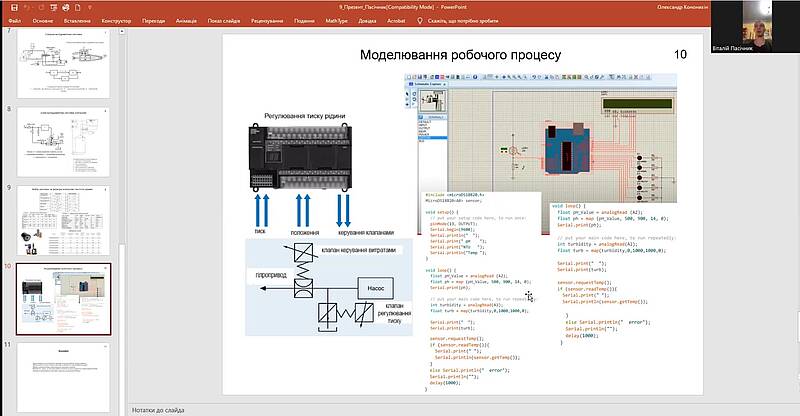
Task: Open the quick access toolbar customize dropdown
Action: pos(90,8)
